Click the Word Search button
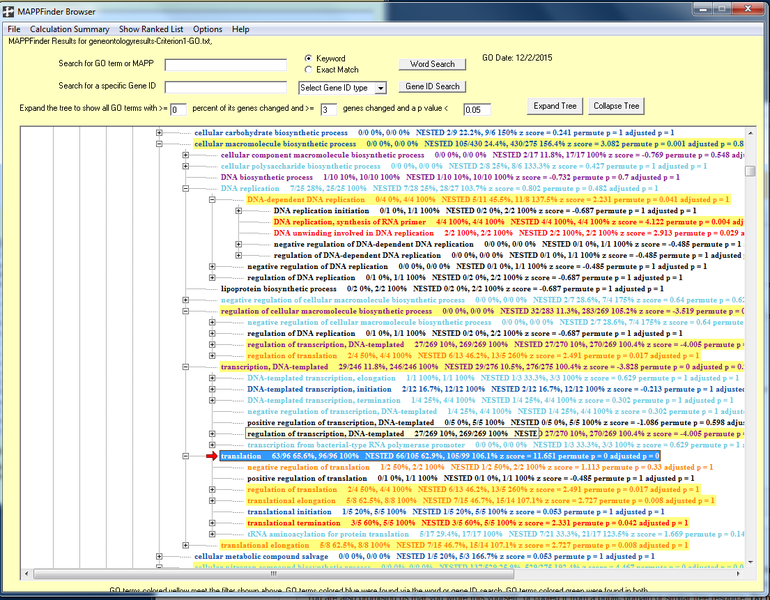Viewport: 770px width, 600px height. pos(432,64)
